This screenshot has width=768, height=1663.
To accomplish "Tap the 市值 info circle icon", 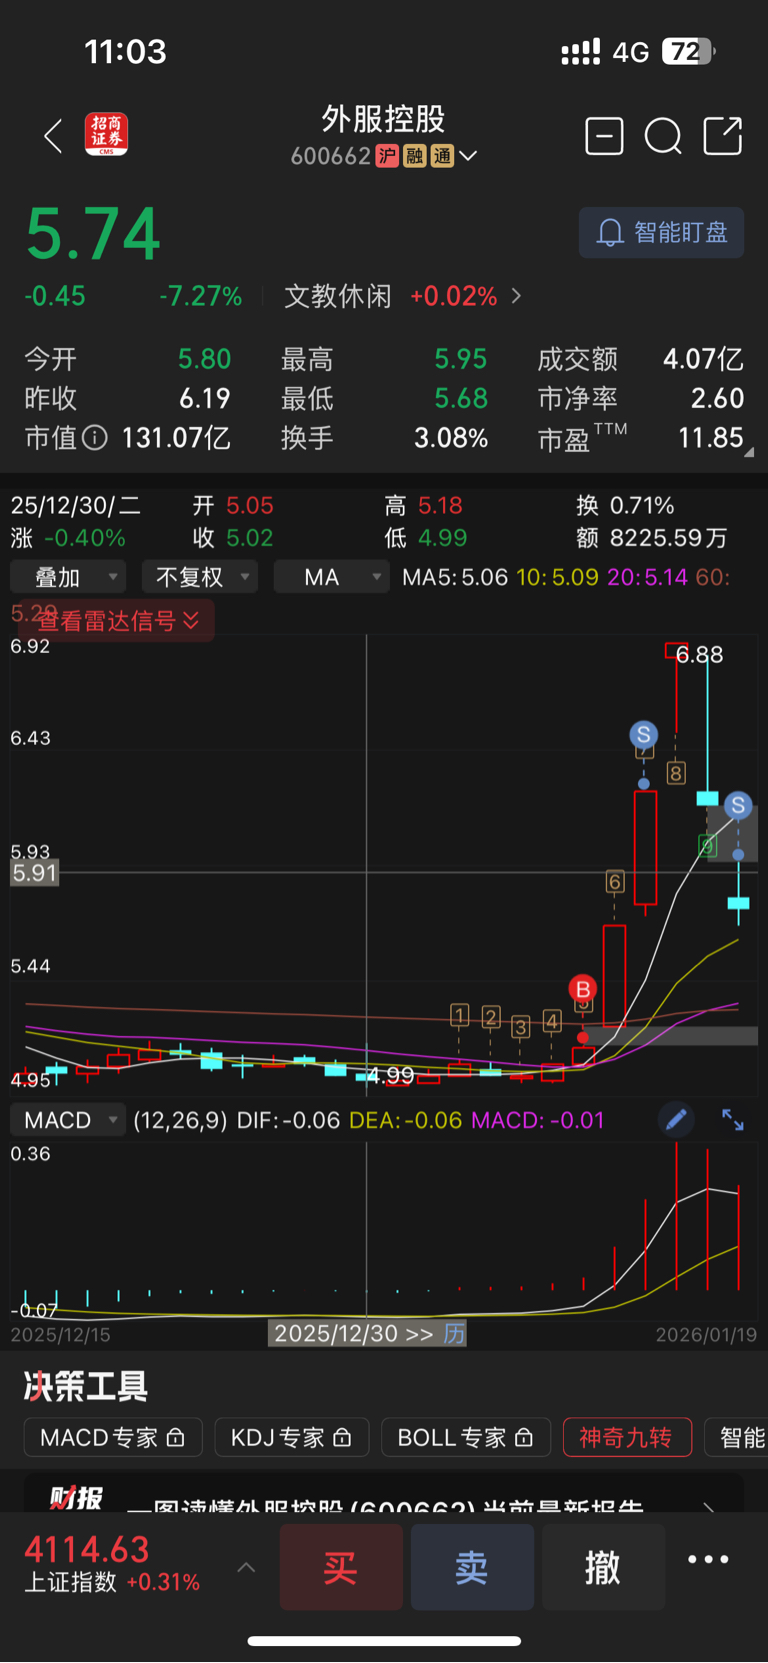I will tap(95, 438).
